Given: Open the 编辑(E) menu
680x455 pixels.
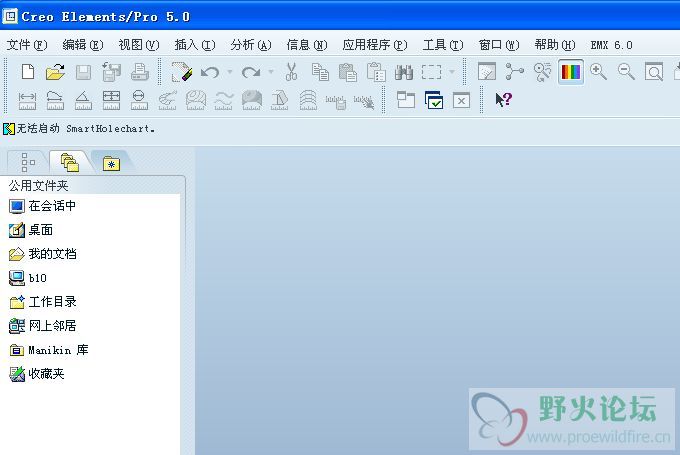Looking at the screenshot, I should coord(83,45).
